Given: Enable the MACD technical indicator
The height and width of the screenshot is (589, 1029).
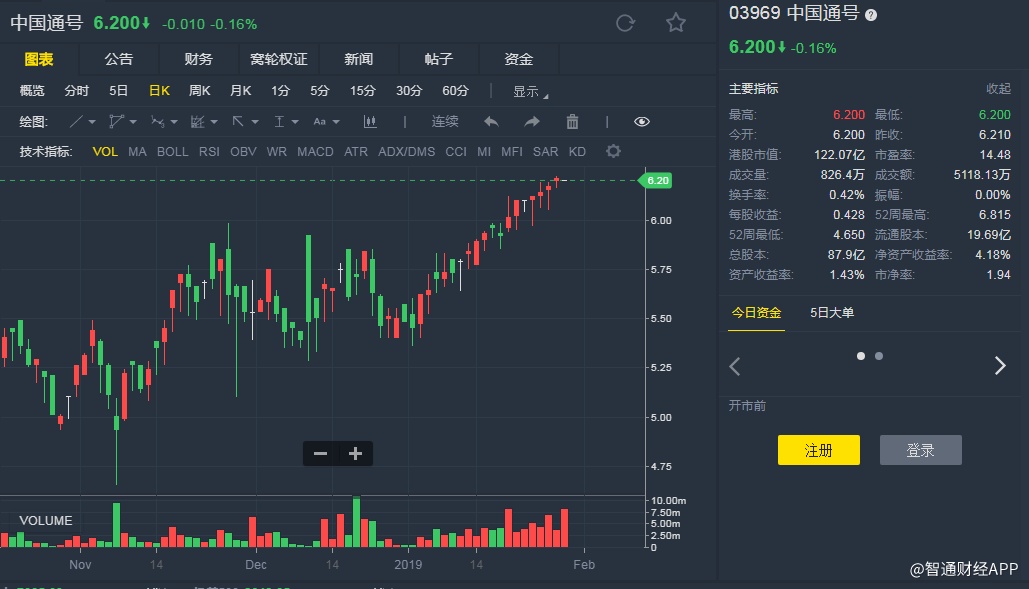Looking at the screenshot, I should tap(315, 152).
